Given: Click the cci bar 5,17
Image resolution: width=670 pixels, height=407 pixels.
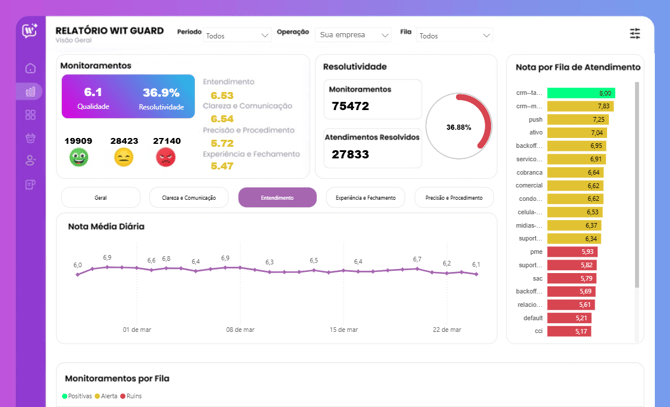Looking at the screenshot, I should click(569, 331).
